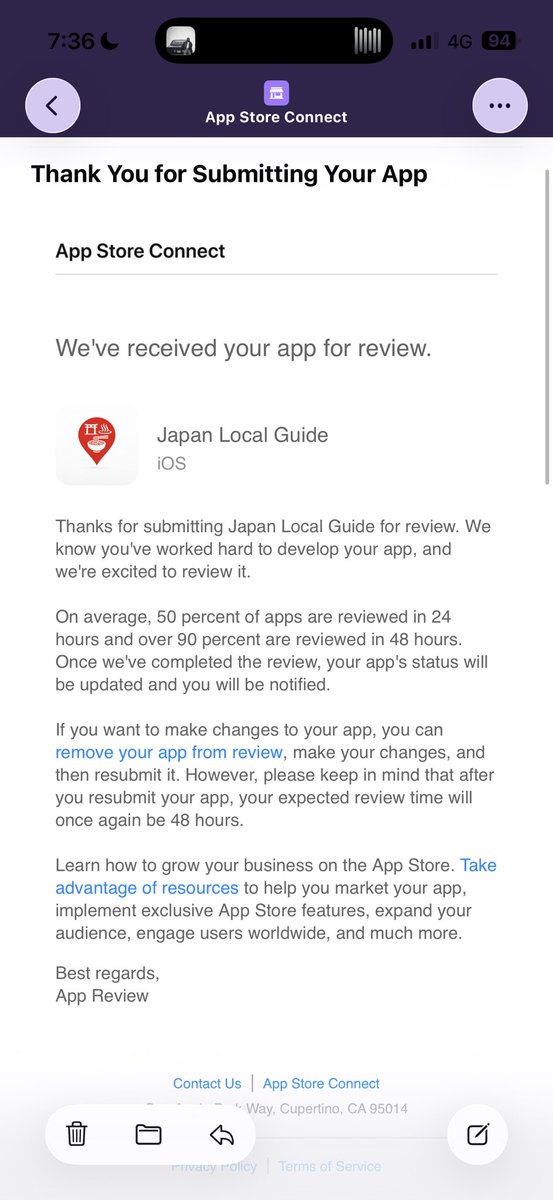Tap the battery indicator showing 94
The height and width of the screenshot is (1200, 553).
click(x=498, y=41)
